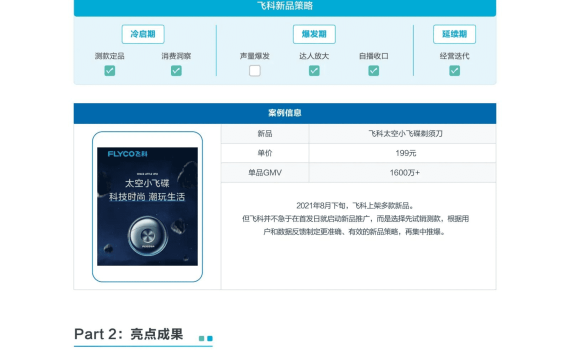Open the FLYCO 太空小飞碟 product poster
This screenshot has height=360, width=570.
tap(147, 206)
